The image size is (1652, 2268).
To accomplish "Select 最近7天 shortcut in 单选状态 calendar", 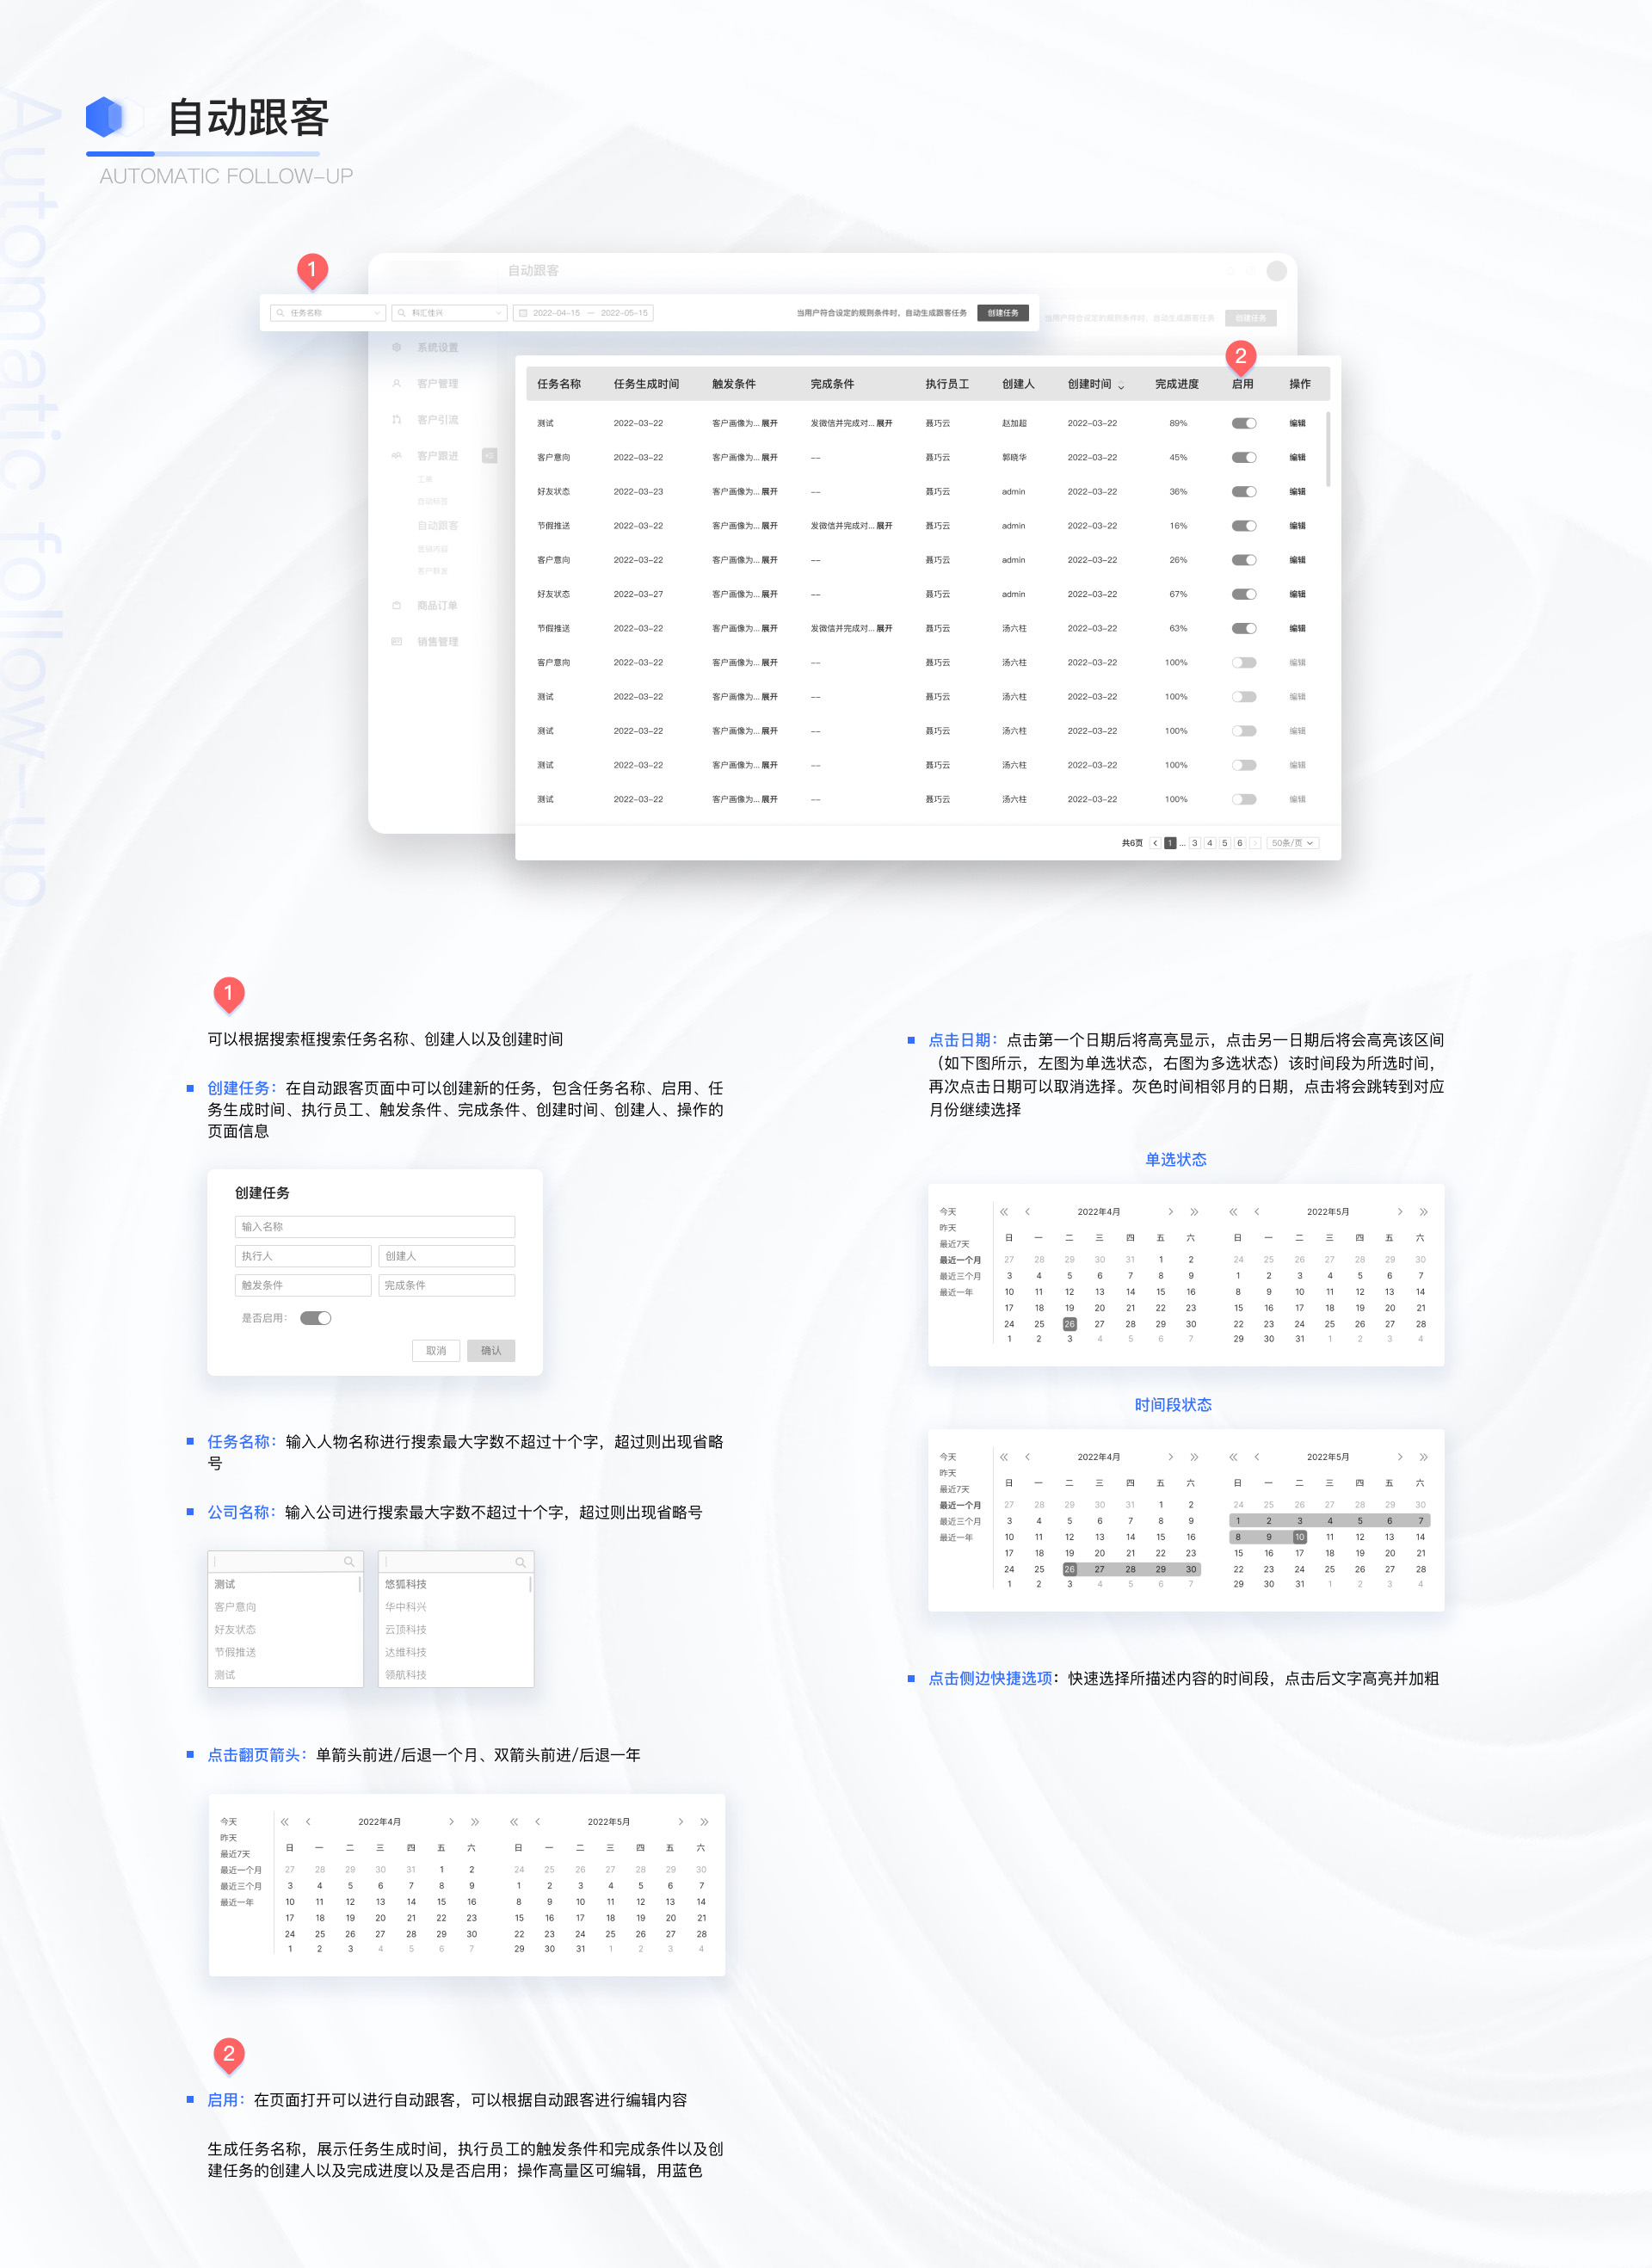I will [954, 1244].
